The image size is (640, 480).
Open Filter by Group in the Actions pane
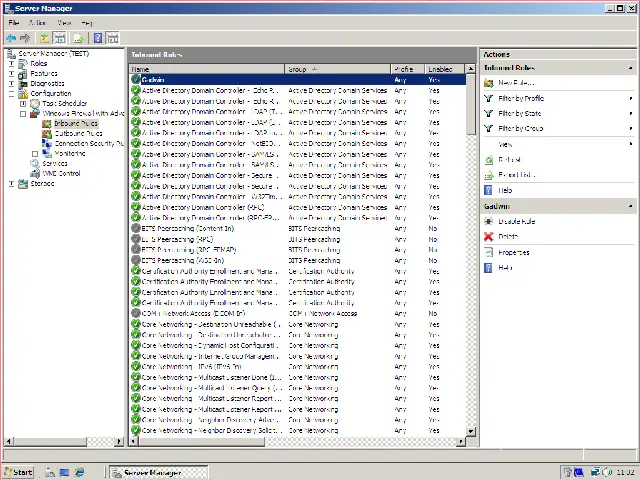tap(520, 129)
